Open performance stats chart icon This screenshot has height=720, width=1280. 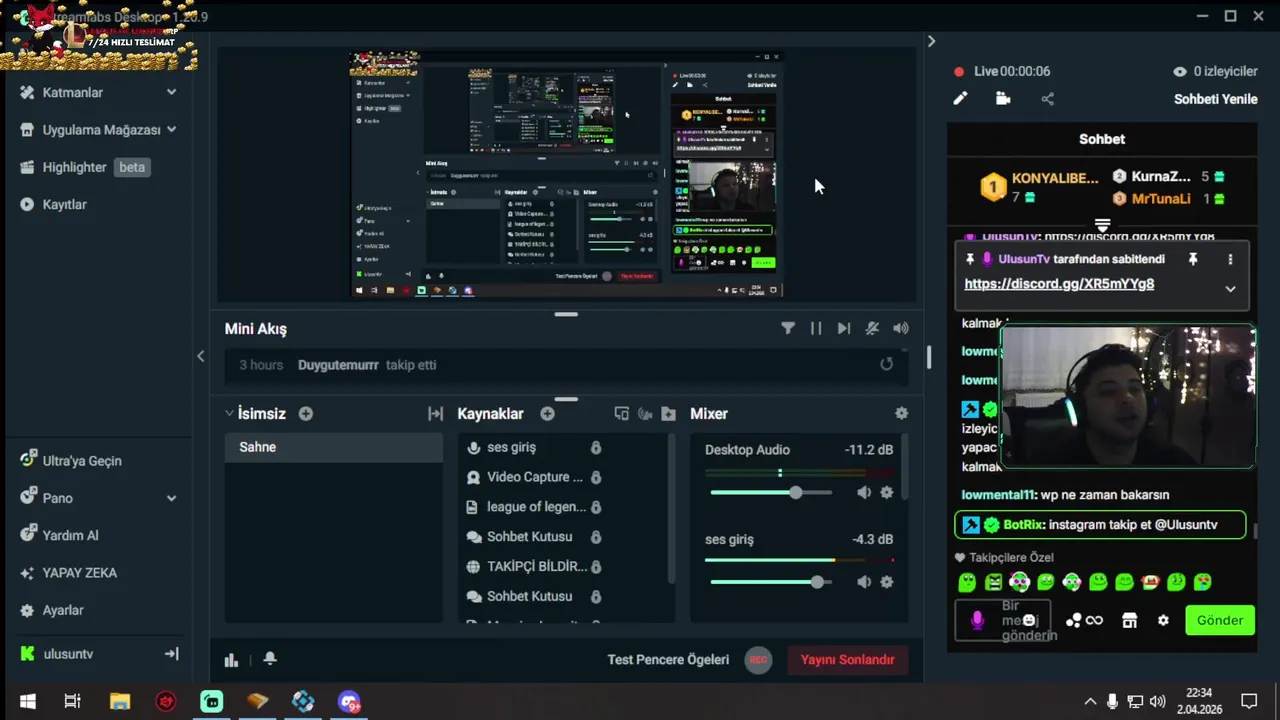tap(231, 659)
